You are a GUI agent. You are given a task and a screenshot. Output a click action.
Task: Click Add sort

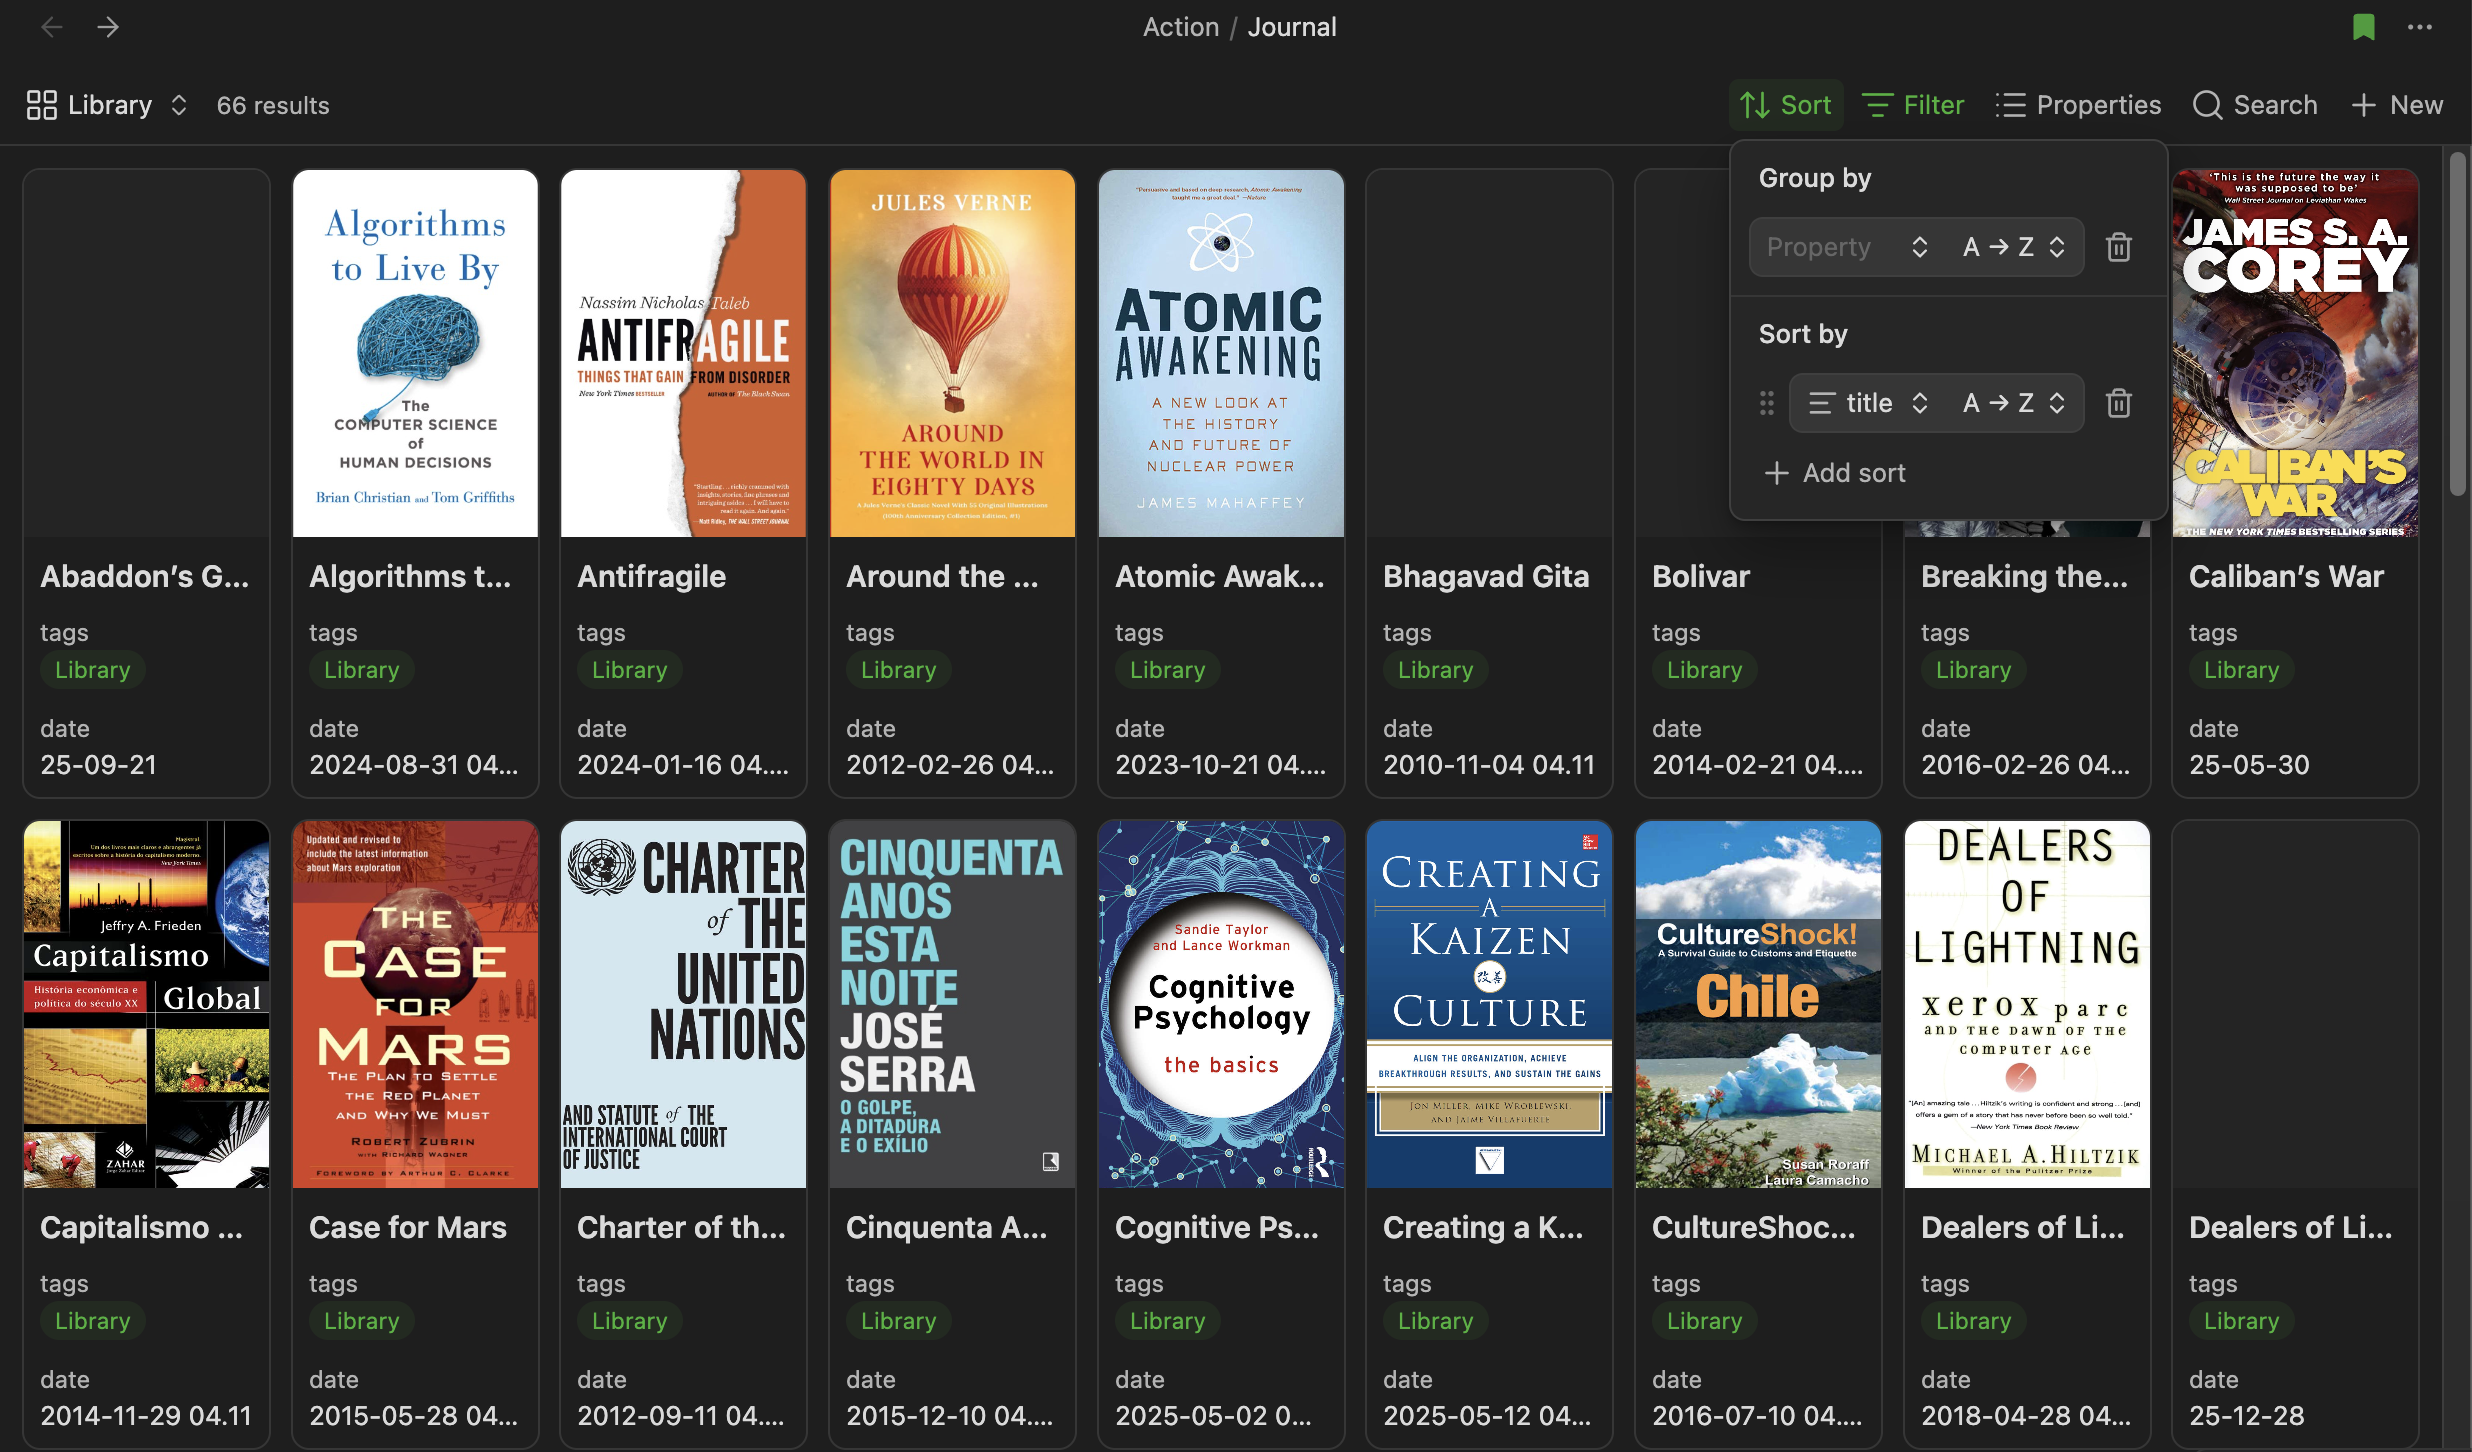(x=1835, y=473)
